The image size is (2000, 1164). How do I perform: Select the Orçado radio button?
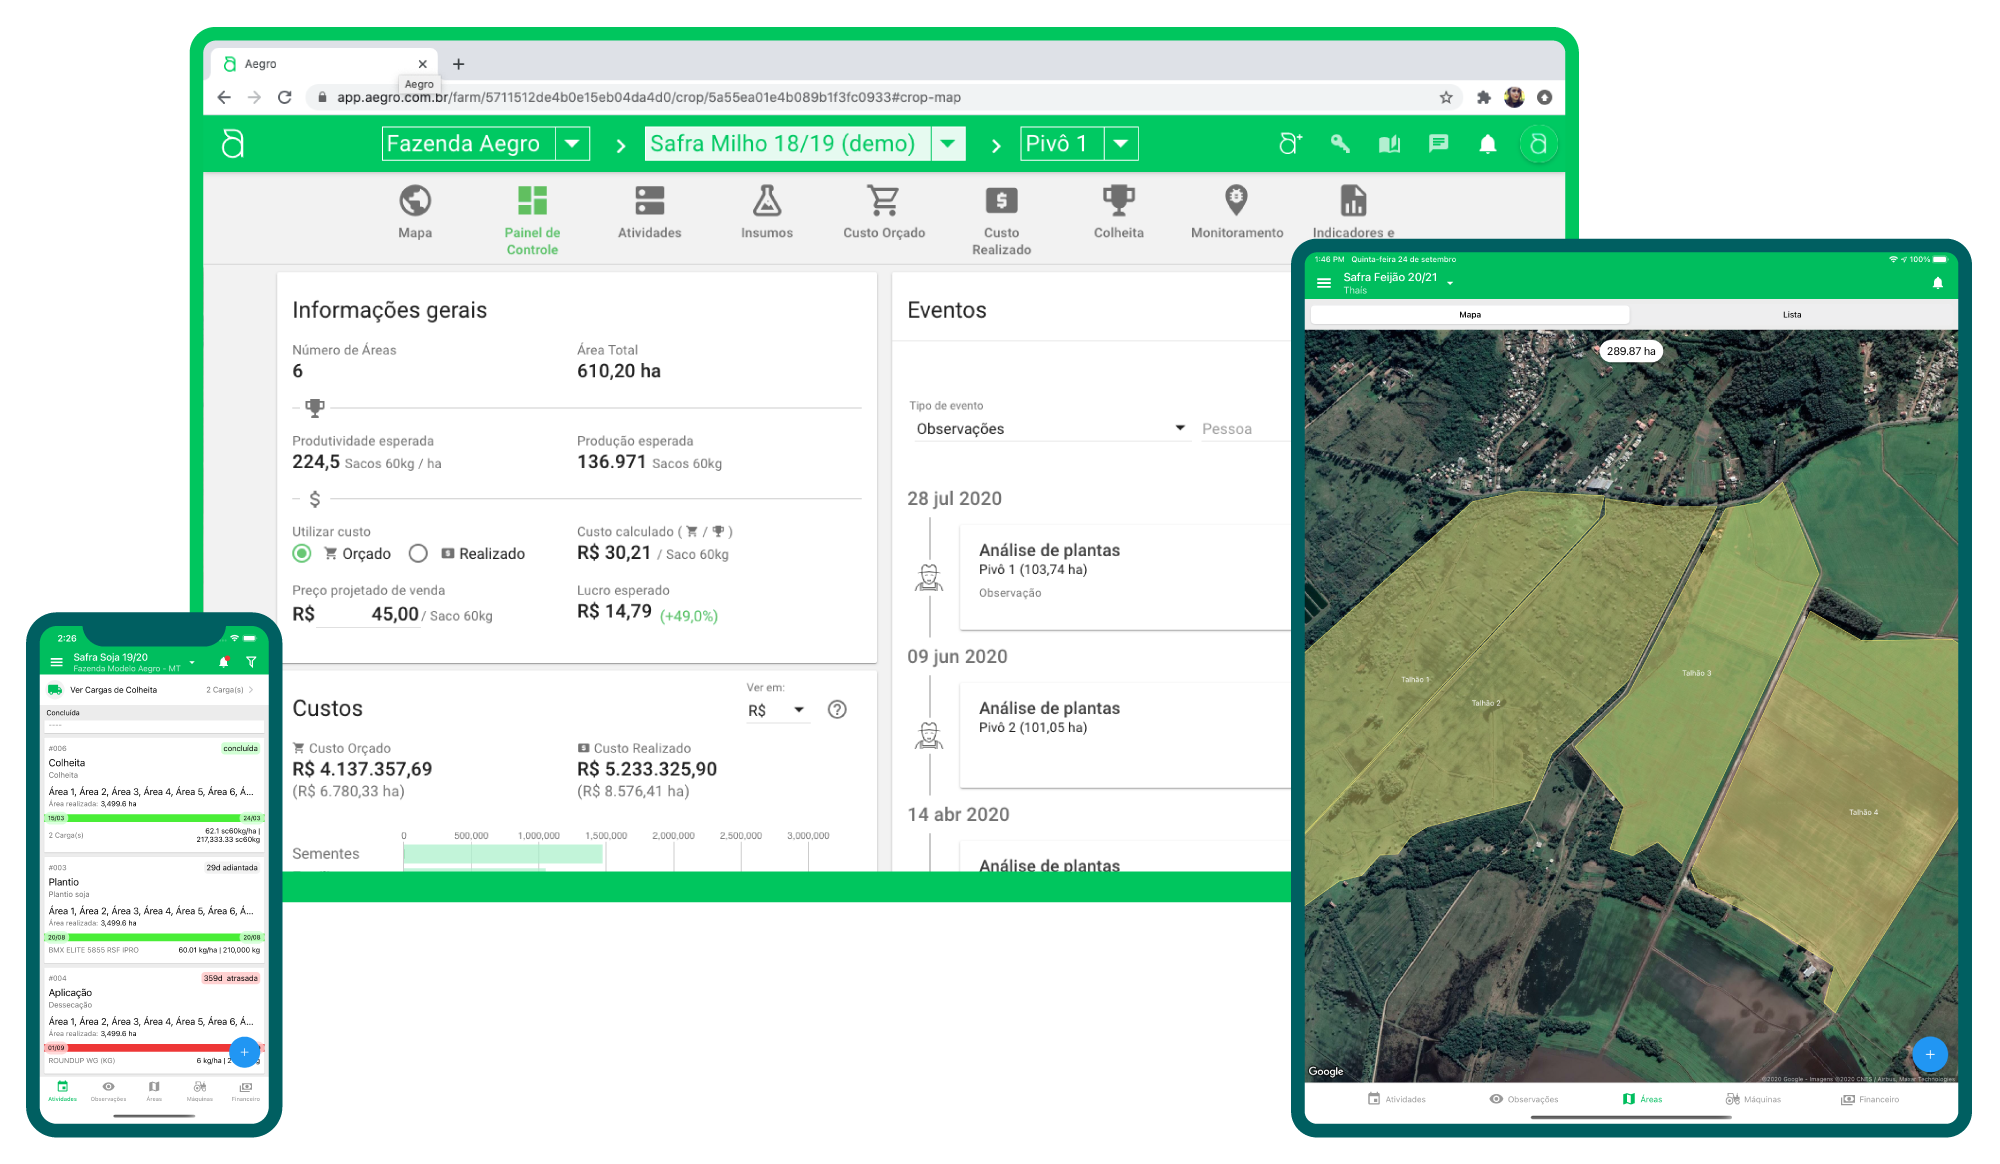[302, 553]
